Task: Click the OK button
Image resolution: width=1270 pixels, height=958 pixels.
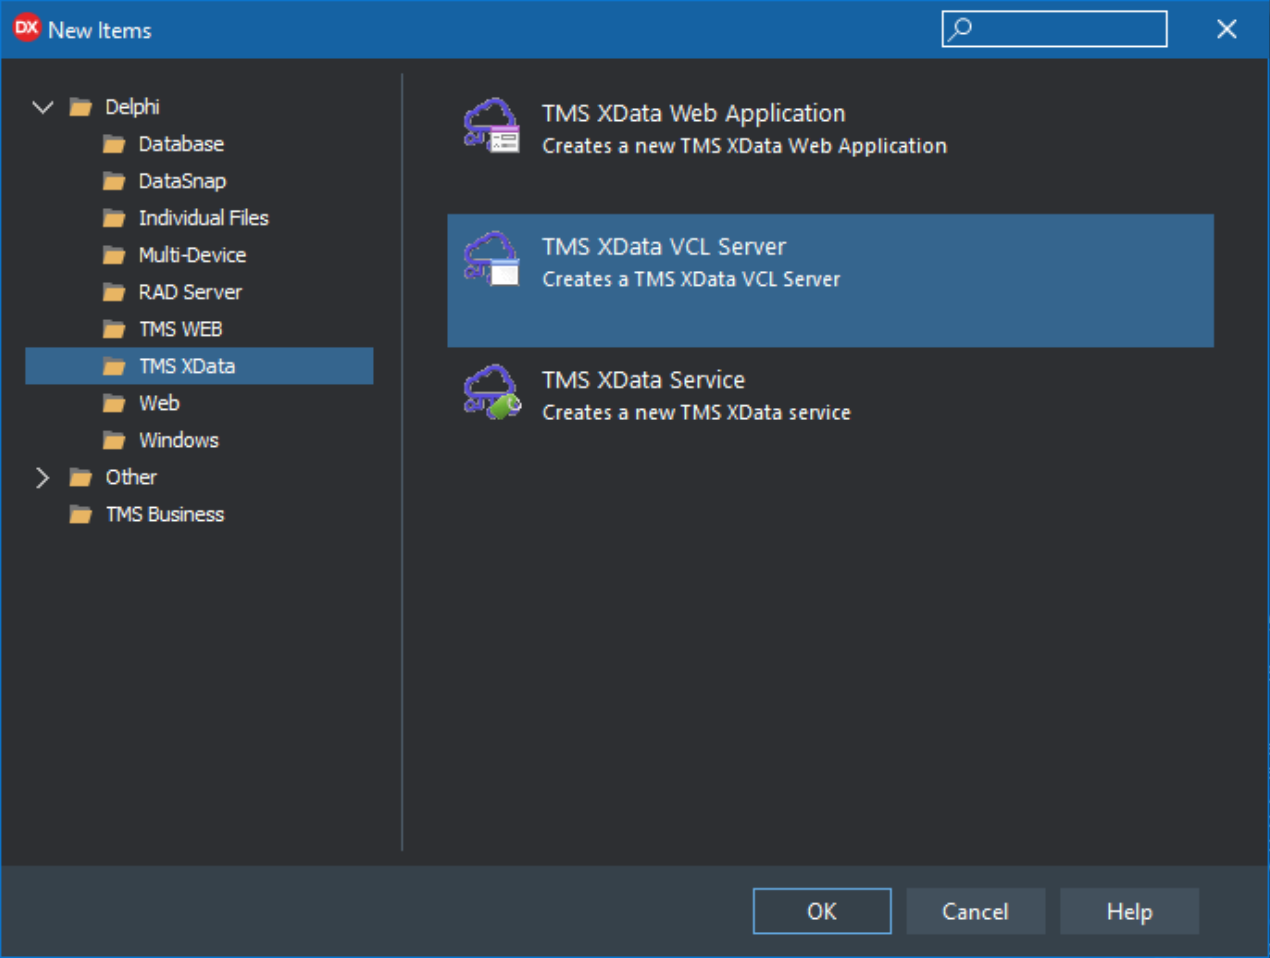Action: [822, 911]
